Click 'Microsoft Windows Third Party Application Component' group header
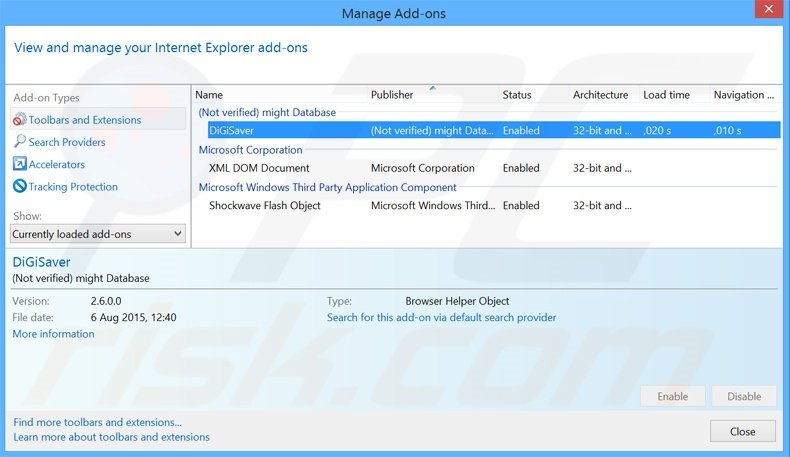 327,187
